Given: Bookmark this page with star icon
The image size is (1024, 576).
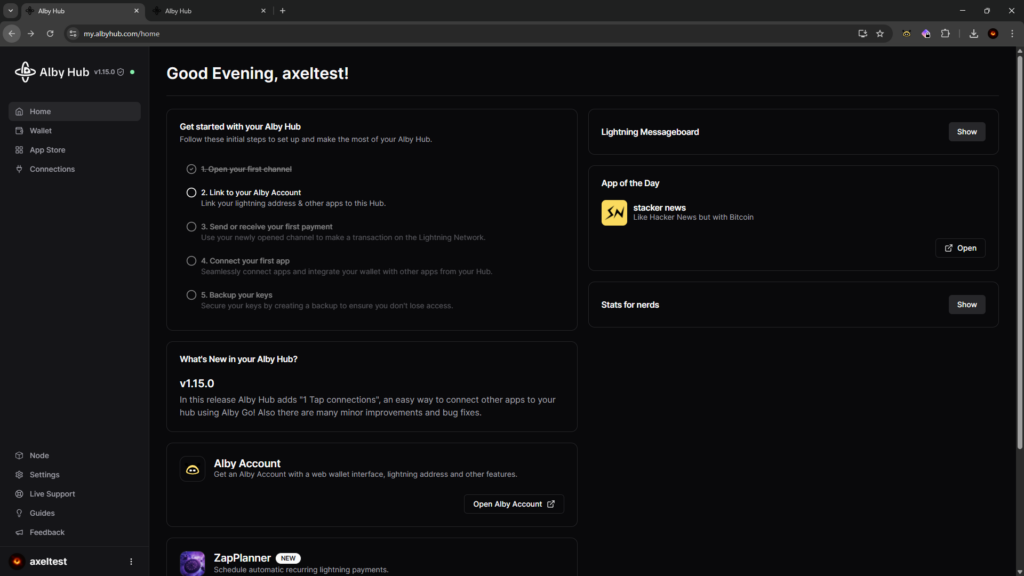Looking at the screenshot, I should (880, 33).
